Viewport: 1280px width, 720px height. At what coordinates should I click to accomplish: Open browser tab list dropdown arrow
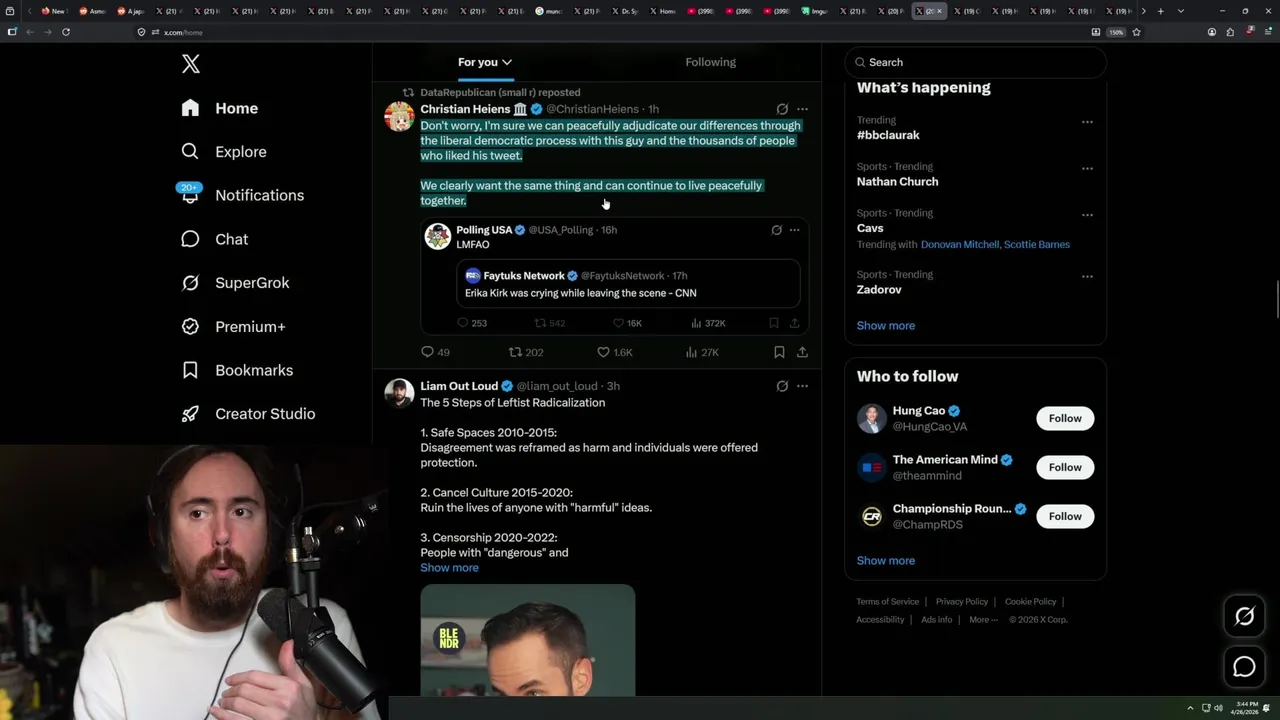(1181, 11)
